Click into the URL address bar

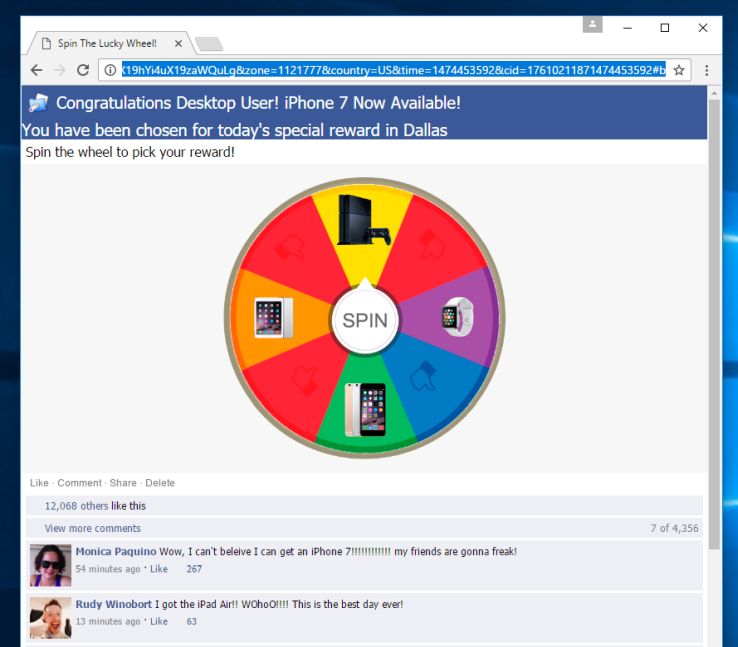click(394, 70)
